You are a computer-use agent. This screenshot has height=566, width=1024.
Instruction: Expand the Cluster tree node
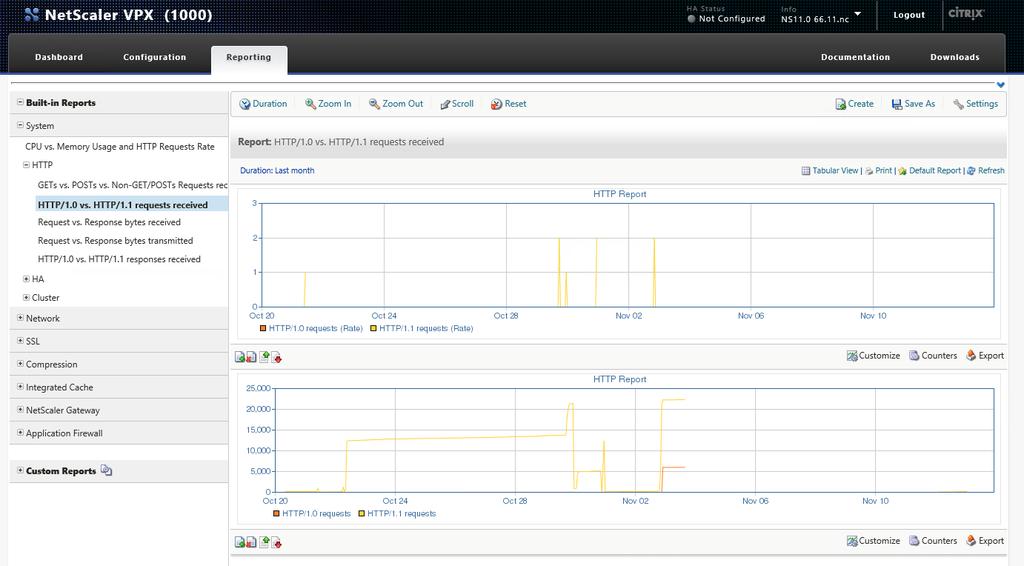(x=27, y=297)
